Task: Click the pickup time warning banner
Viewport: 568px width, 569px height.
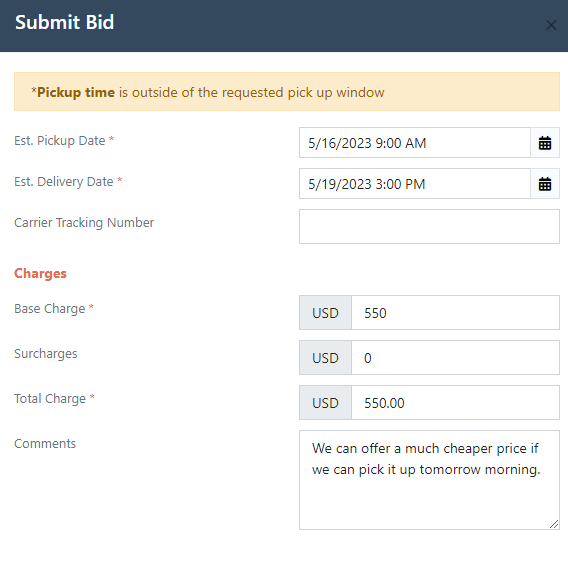Action: click(287, 91)
